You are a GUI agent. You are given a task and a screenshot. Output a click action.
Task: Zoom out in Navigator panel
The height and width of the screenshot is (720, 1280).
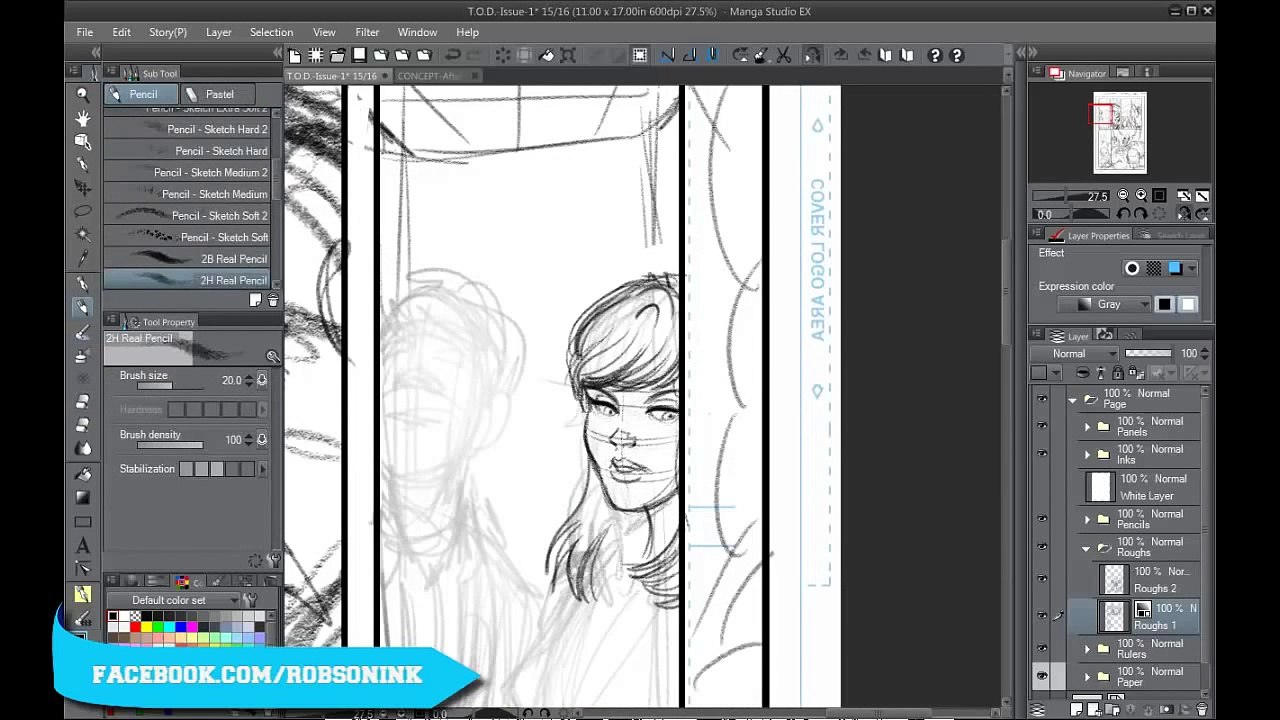(1123, 196)
